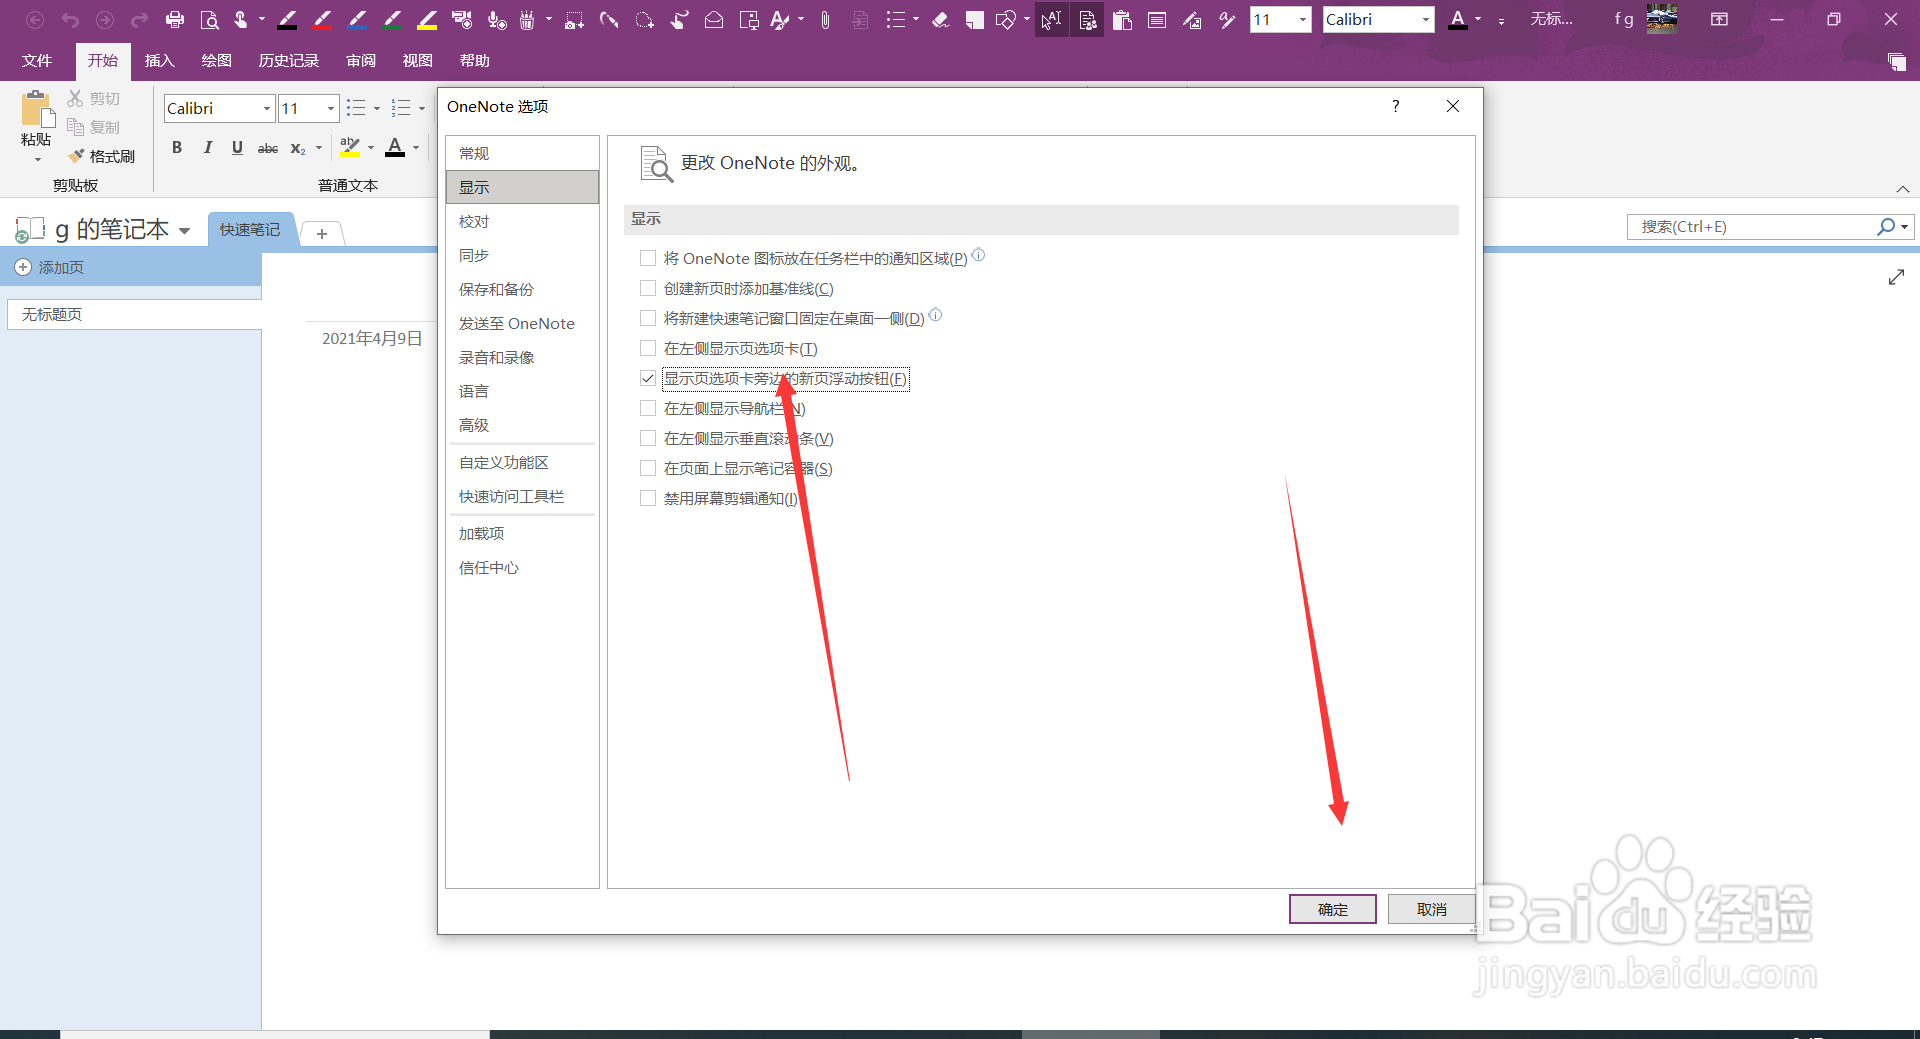Check 创建新页时添加基准线 option
Screen dimensions: 1920x1039
tap(648, 289)
